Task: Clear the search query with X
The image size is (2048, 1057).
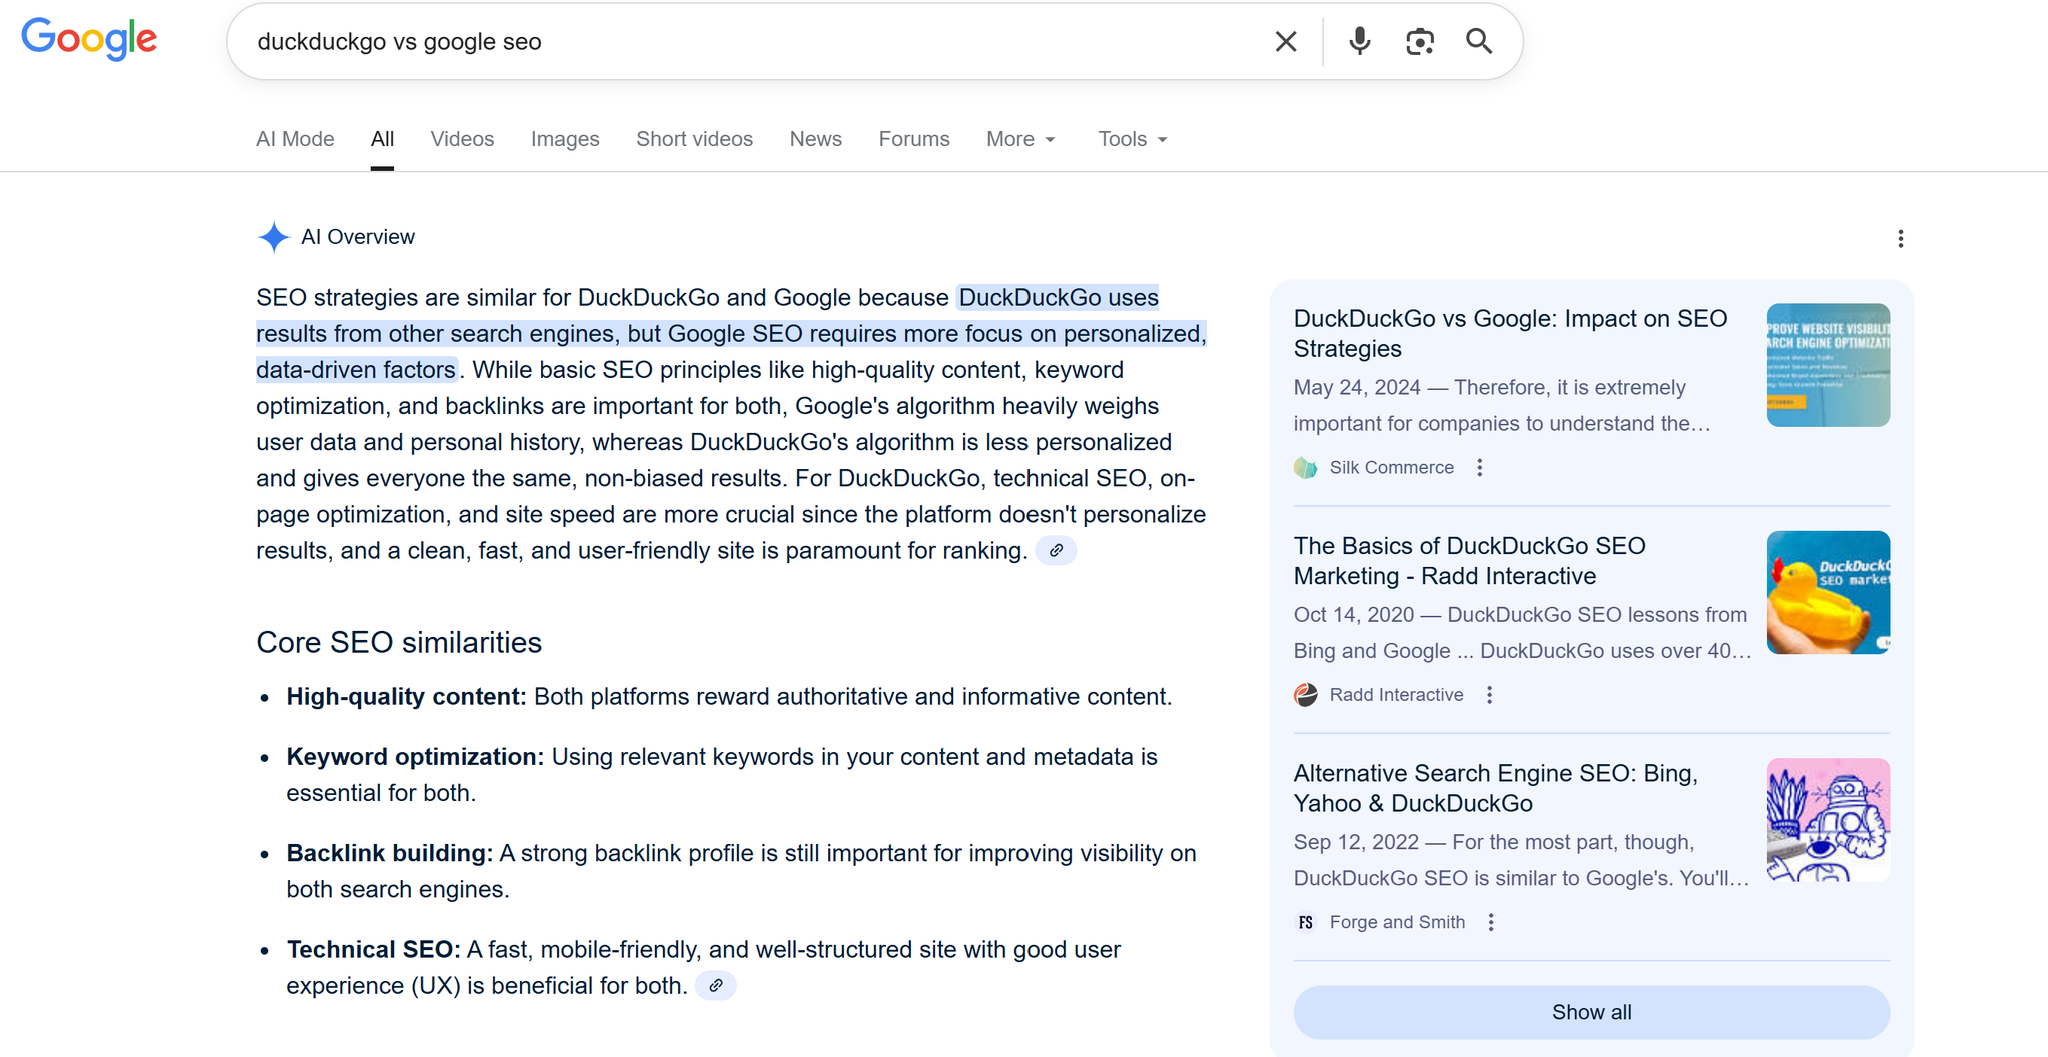Action: [1285, 41]
